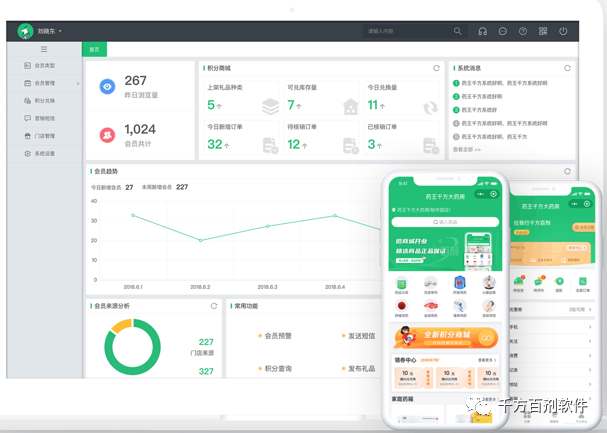The image size is (607, 433).
Task: Click the 会员预警 shortcut
Action: pos(277,336)
